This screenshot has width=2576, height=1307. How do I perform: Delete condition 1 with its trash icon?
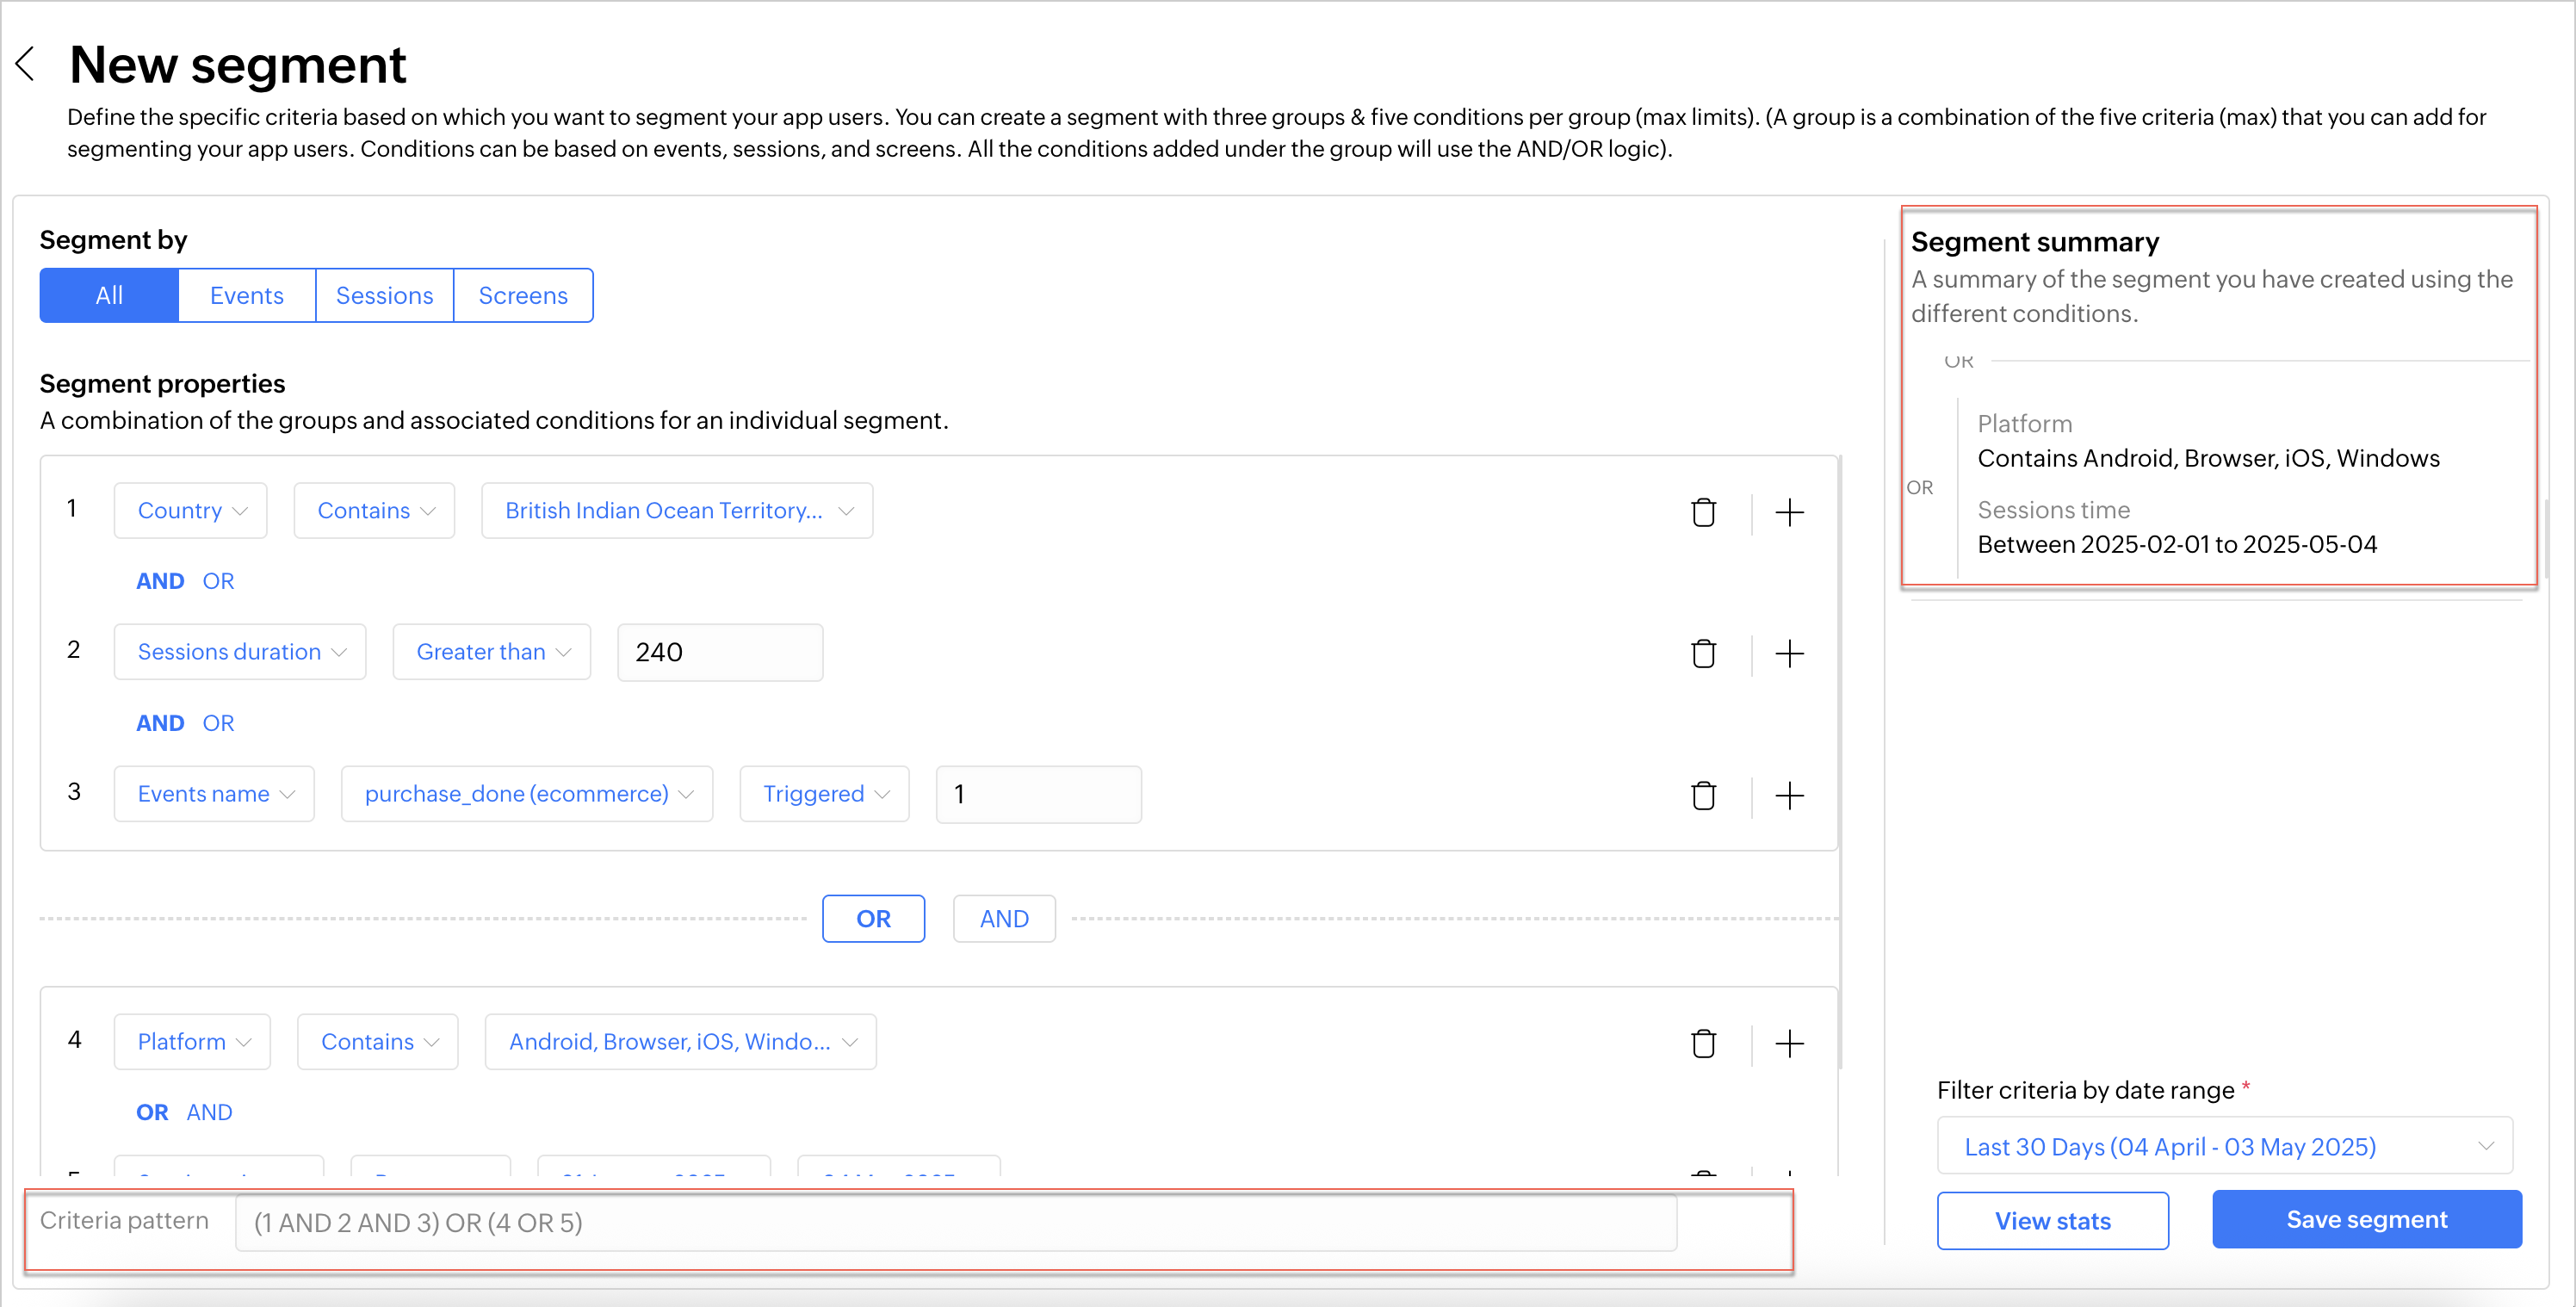coord(1703,512)
